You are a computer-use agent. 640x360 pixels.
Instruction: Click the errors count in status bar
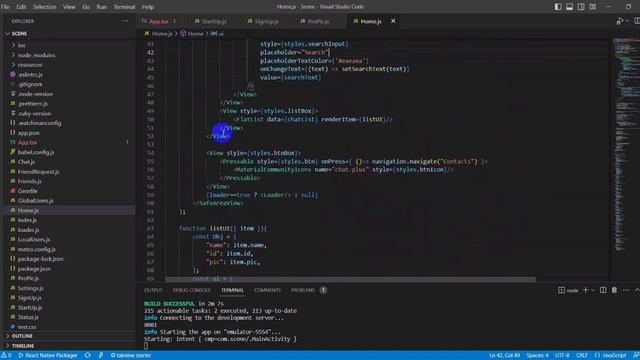tap(6, 356)
